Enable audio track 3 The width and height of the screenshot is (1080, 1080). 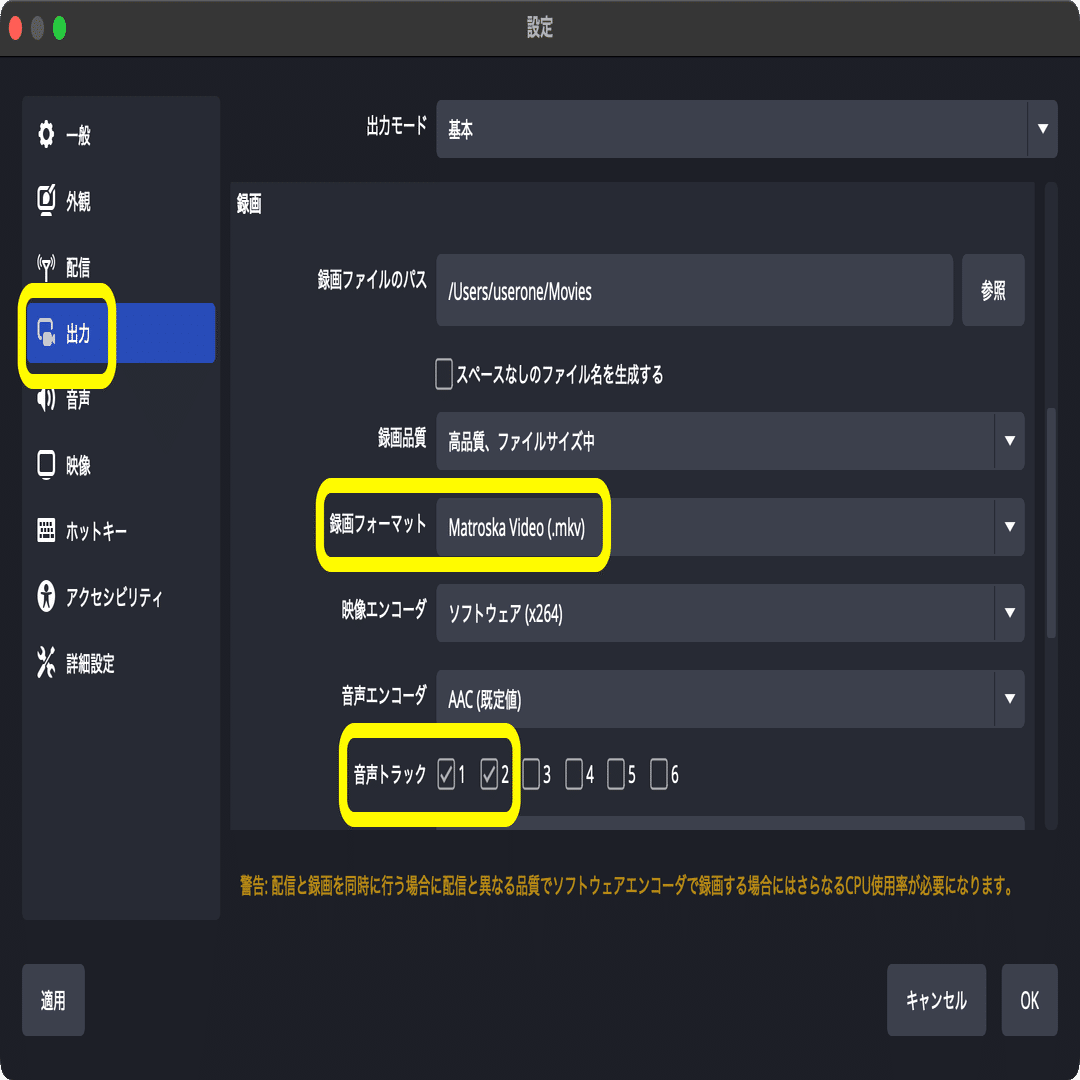[531, 774]
